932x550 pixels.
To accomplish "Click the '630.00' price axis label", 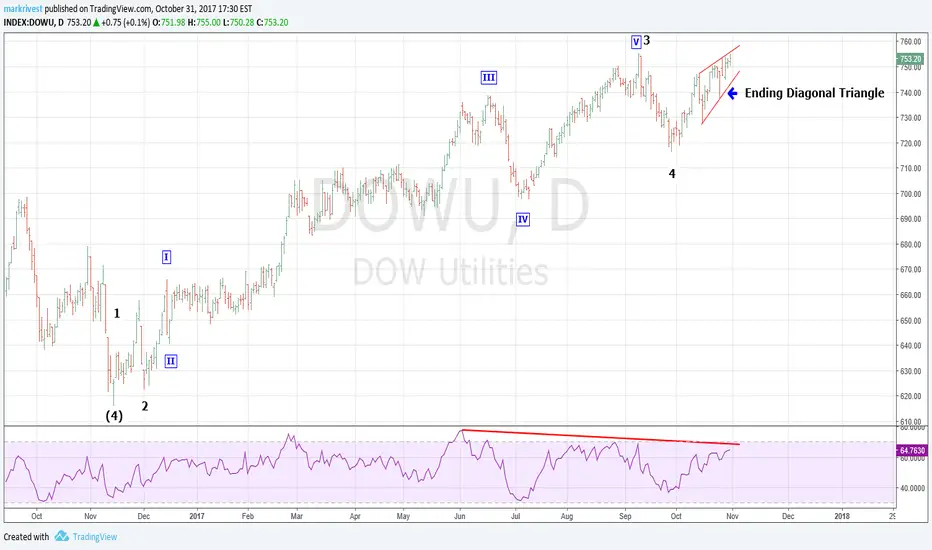I will pos(910,371).
